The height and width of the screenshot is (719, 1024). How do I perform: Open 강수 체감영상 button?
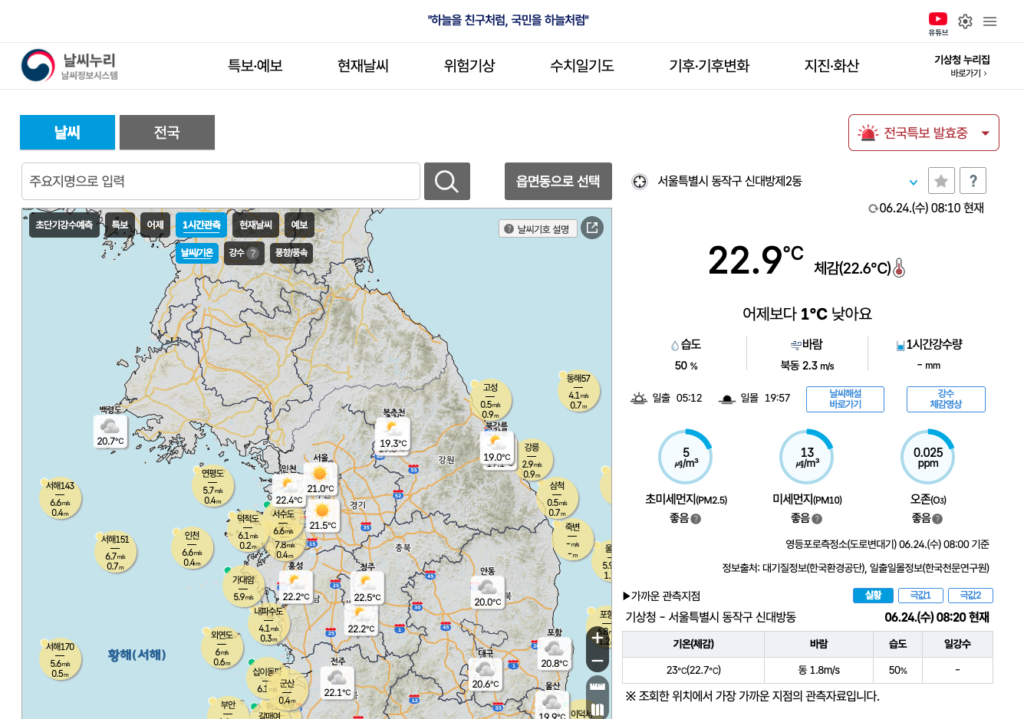(946, 399)
